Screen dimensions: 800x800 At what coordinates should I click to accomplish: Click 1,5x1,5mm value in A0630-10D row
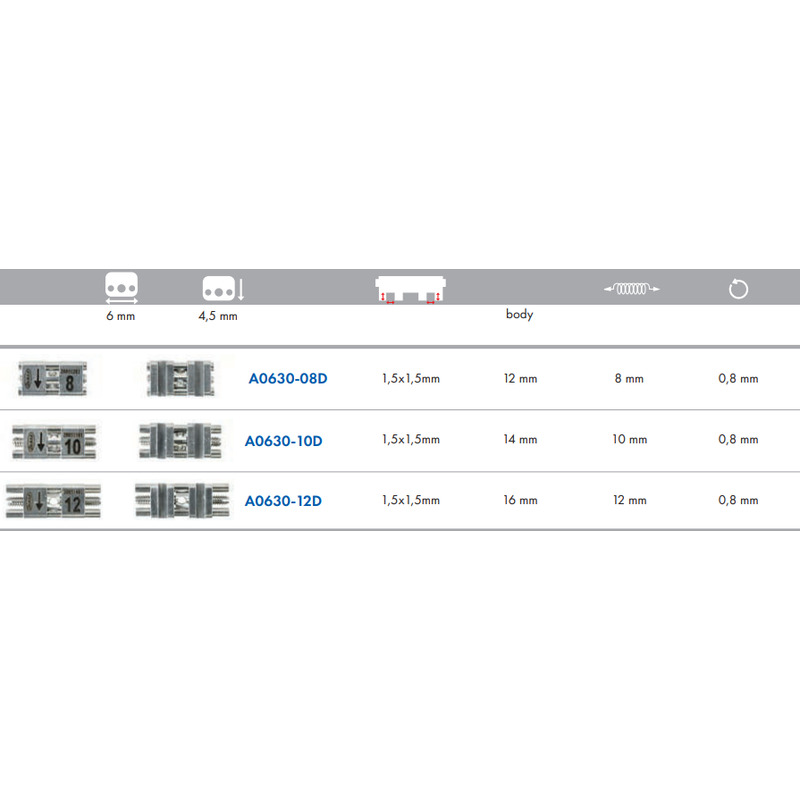pos(411,439)
